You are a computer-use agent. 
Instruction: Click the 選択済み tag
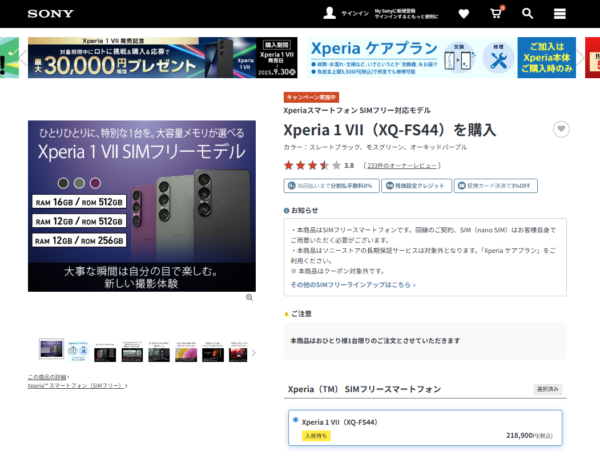click(548, 389)
